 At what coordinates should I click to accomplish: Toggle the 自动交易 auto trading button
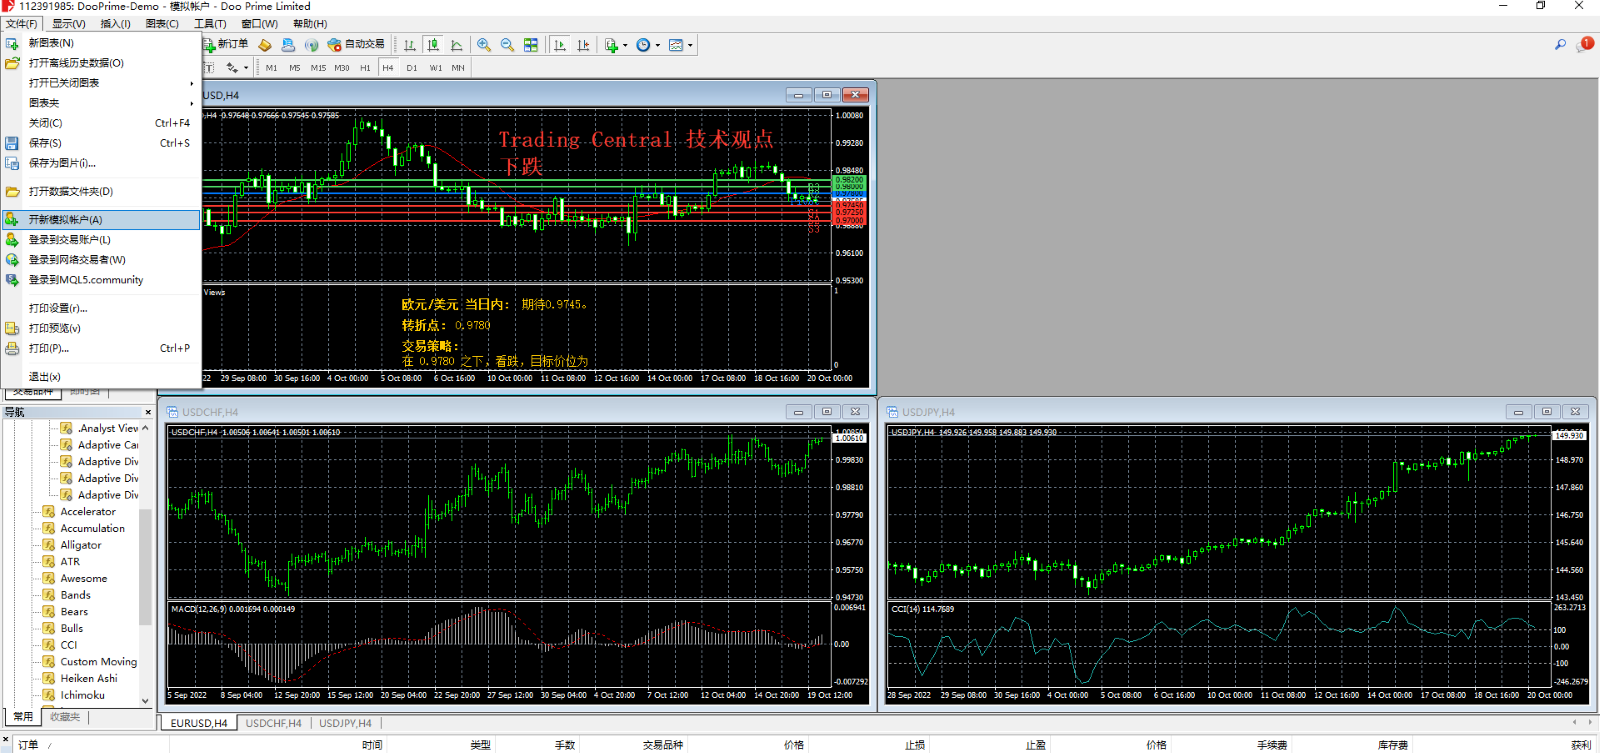click(x=356, y=45)
